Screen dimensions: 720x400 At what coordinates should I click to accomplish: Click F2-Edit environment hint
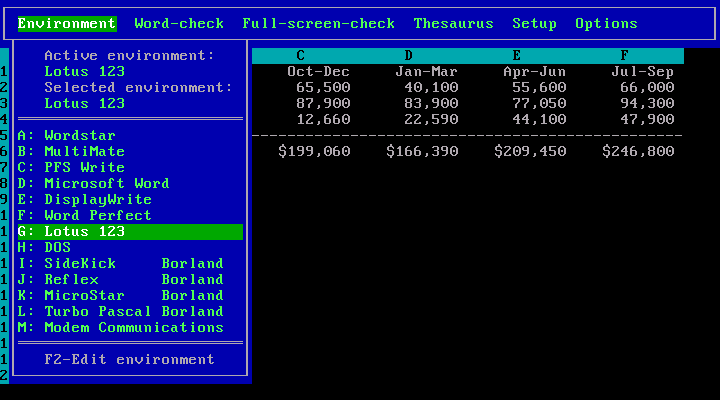tap(129, 360)
